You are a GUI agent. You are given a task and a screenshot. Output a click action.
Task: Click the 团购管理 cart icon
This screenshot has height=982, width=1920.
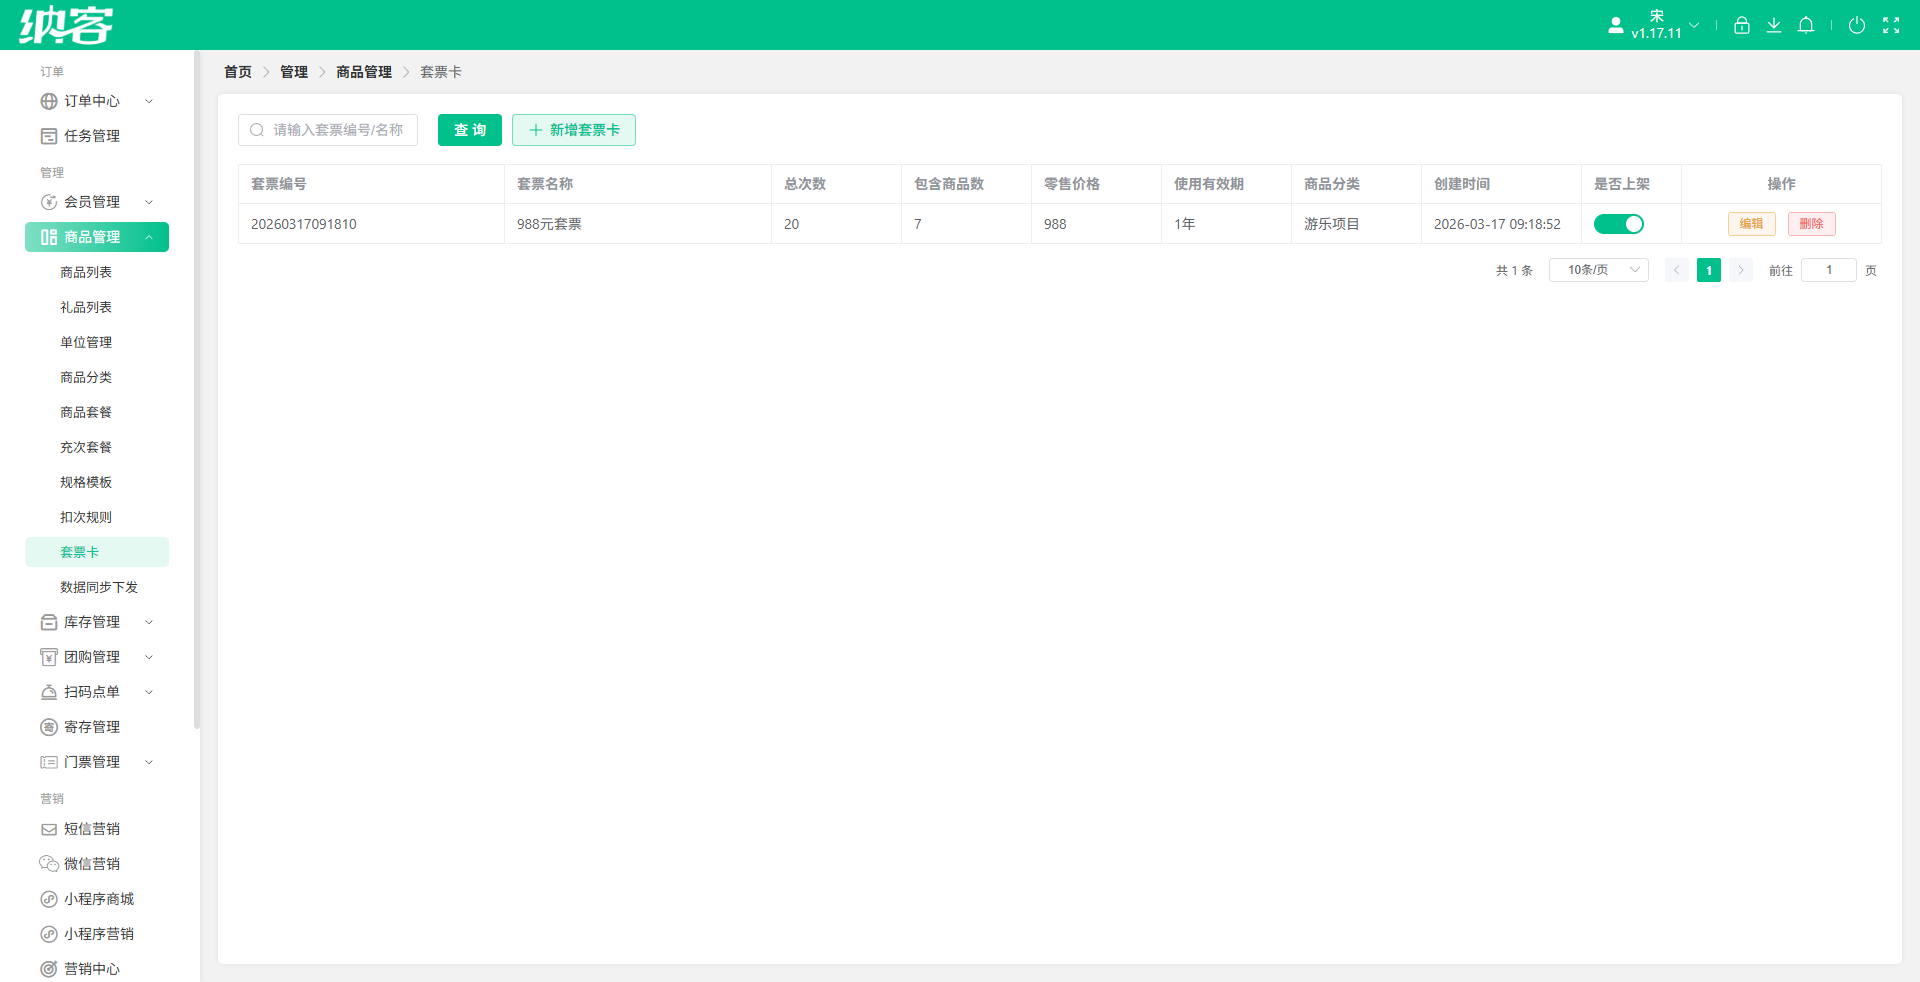[49, 657]
